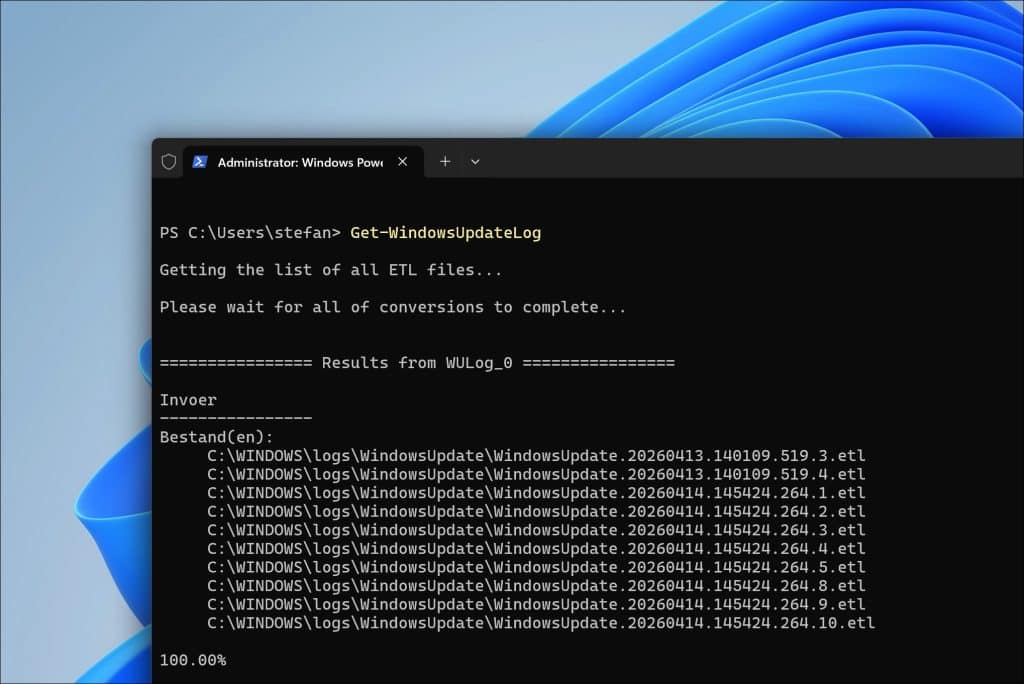Click the Get-WindowsUpdateLog command text
The height and width of the screenshot is (684, 1024).
[x=445, y=232]
